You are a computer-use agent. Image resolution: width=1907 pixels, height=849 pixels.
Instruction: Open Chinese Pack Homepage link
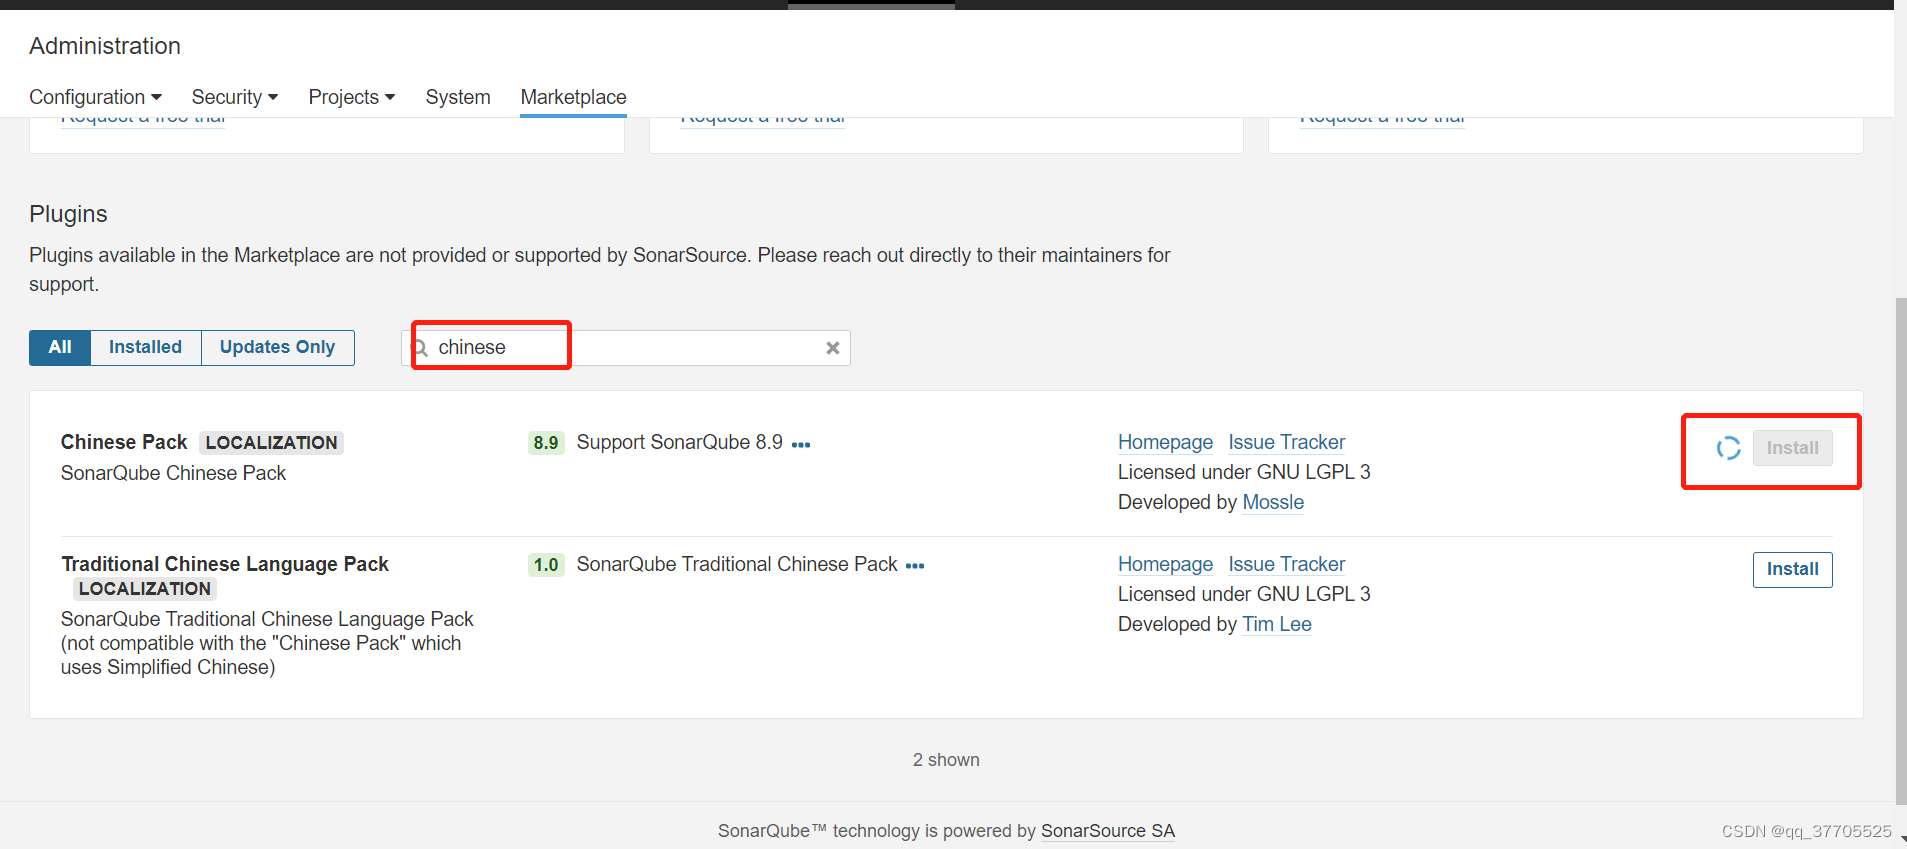click(1165, 442)
